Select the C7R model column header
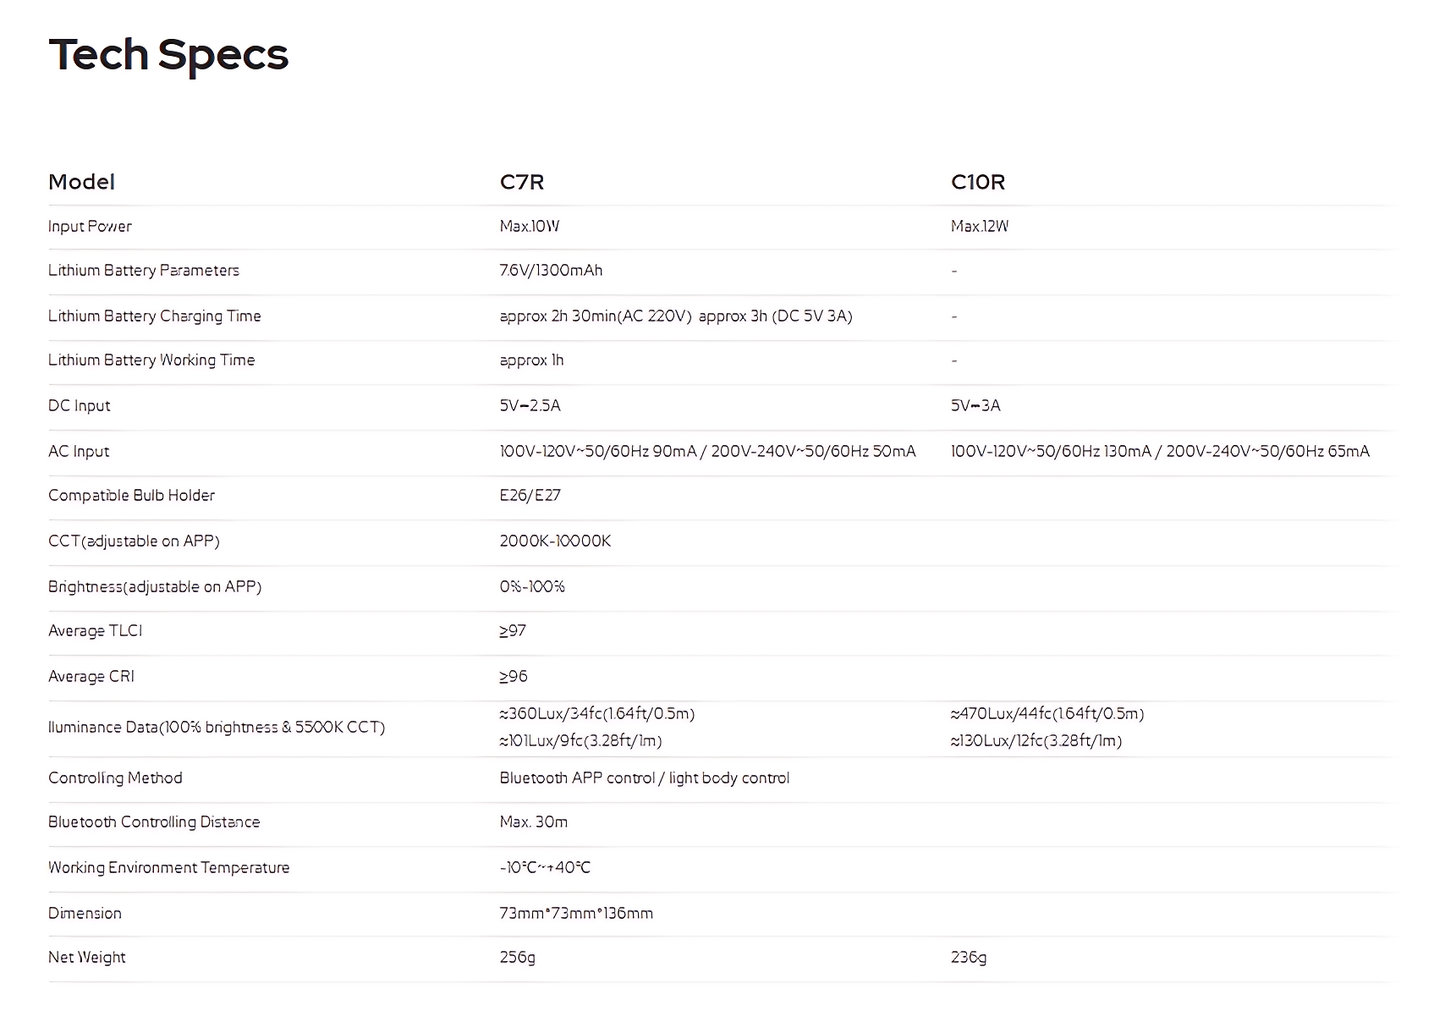The image size is (1445, 1022). pyautogui.click(x=521, y=182)
